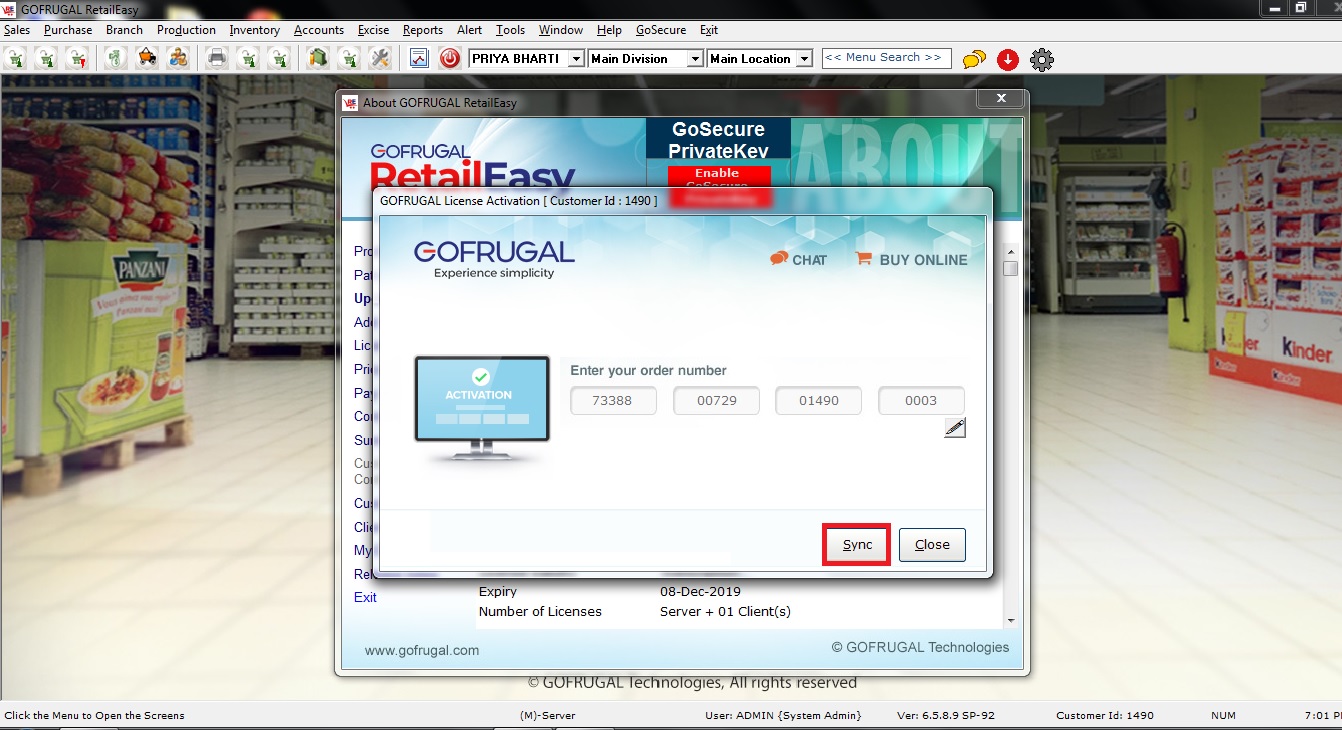
Task: Click the cart icon with the red marker
Action: point(77,58)
